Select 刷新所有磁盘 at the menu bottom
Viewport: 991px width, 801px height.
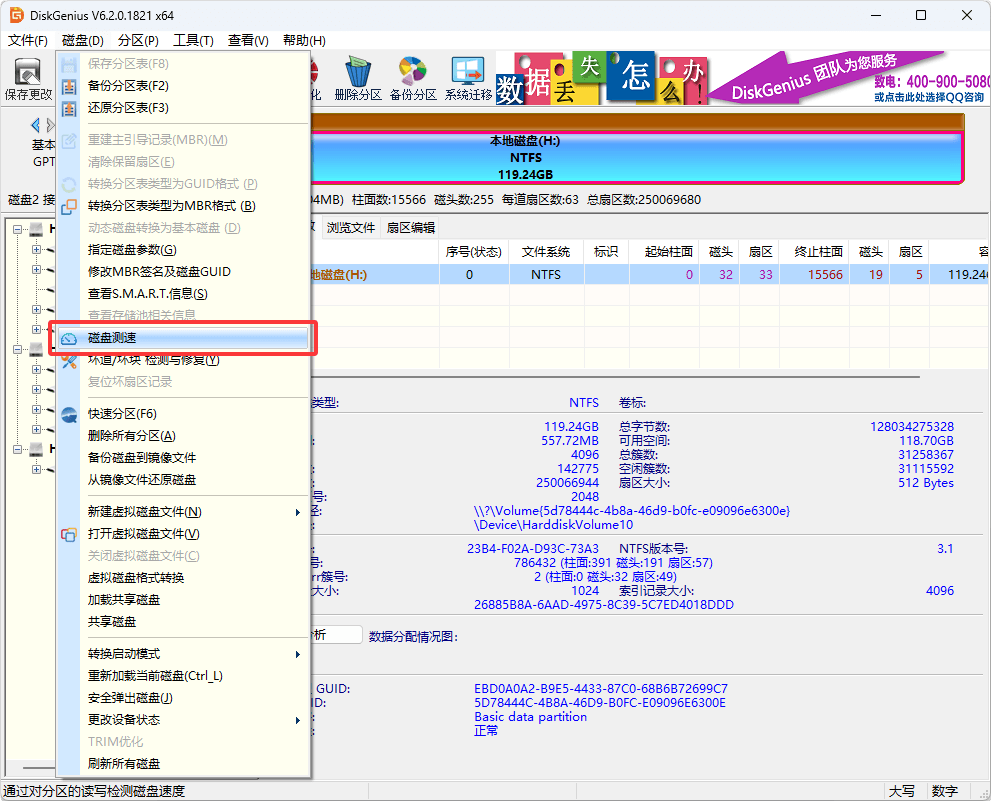click(182, 764)
